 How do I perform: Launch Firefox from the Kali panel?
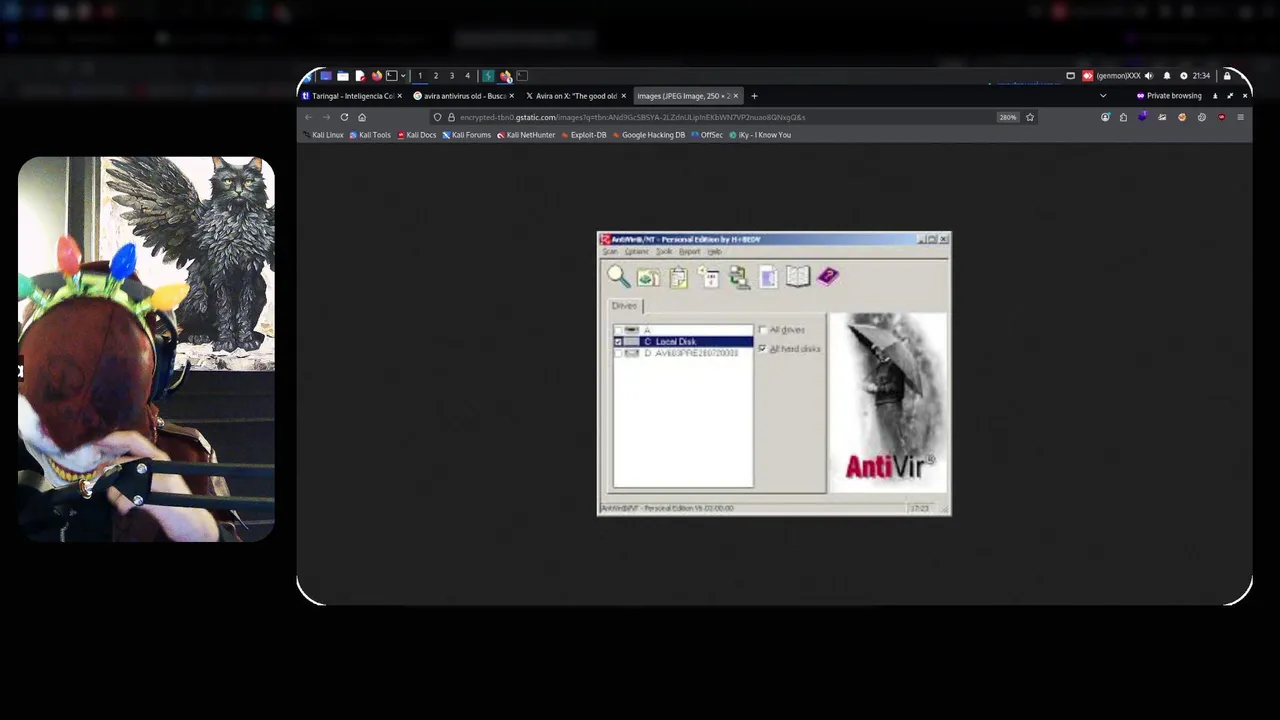377,76
